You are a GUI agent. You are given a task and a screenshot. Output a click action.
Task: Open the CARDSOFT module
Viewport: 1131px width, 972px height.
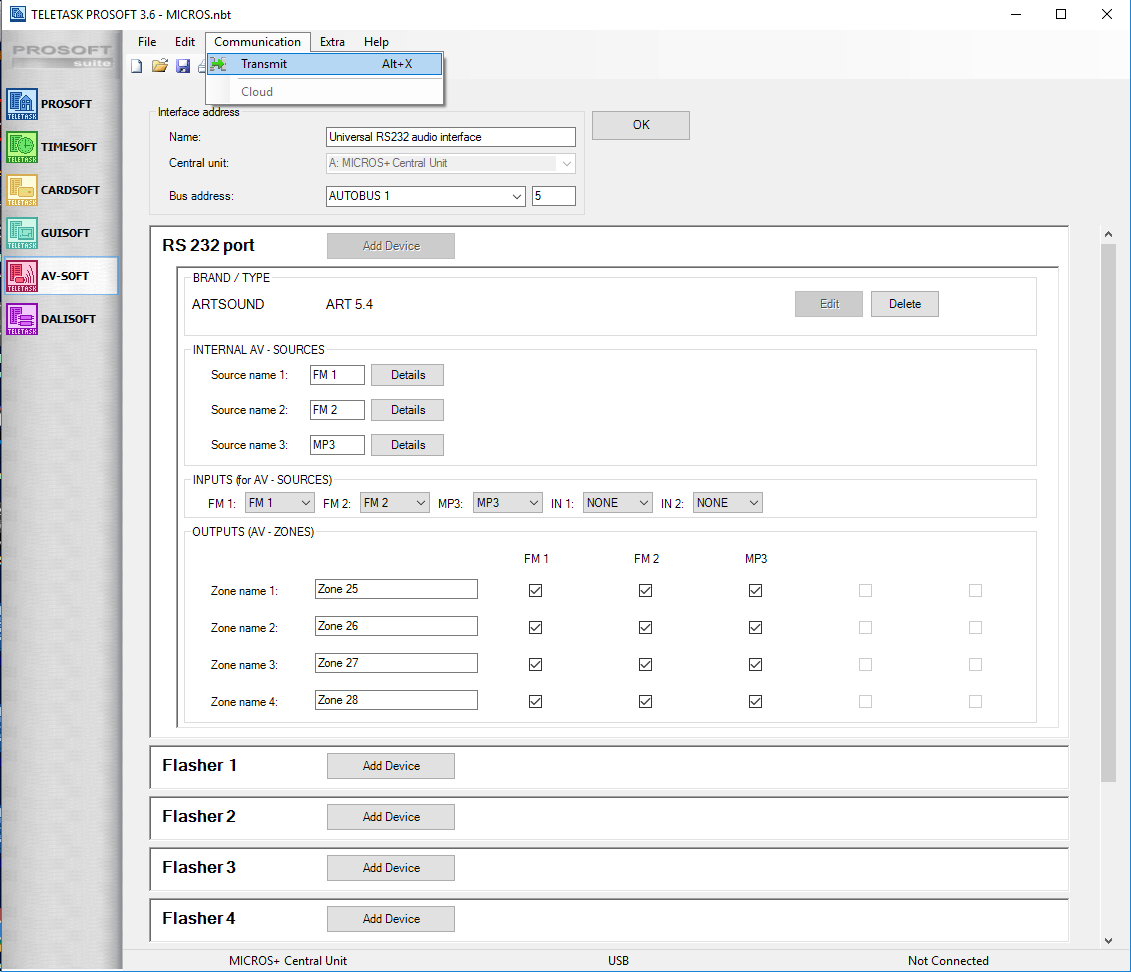pos(52,190)
